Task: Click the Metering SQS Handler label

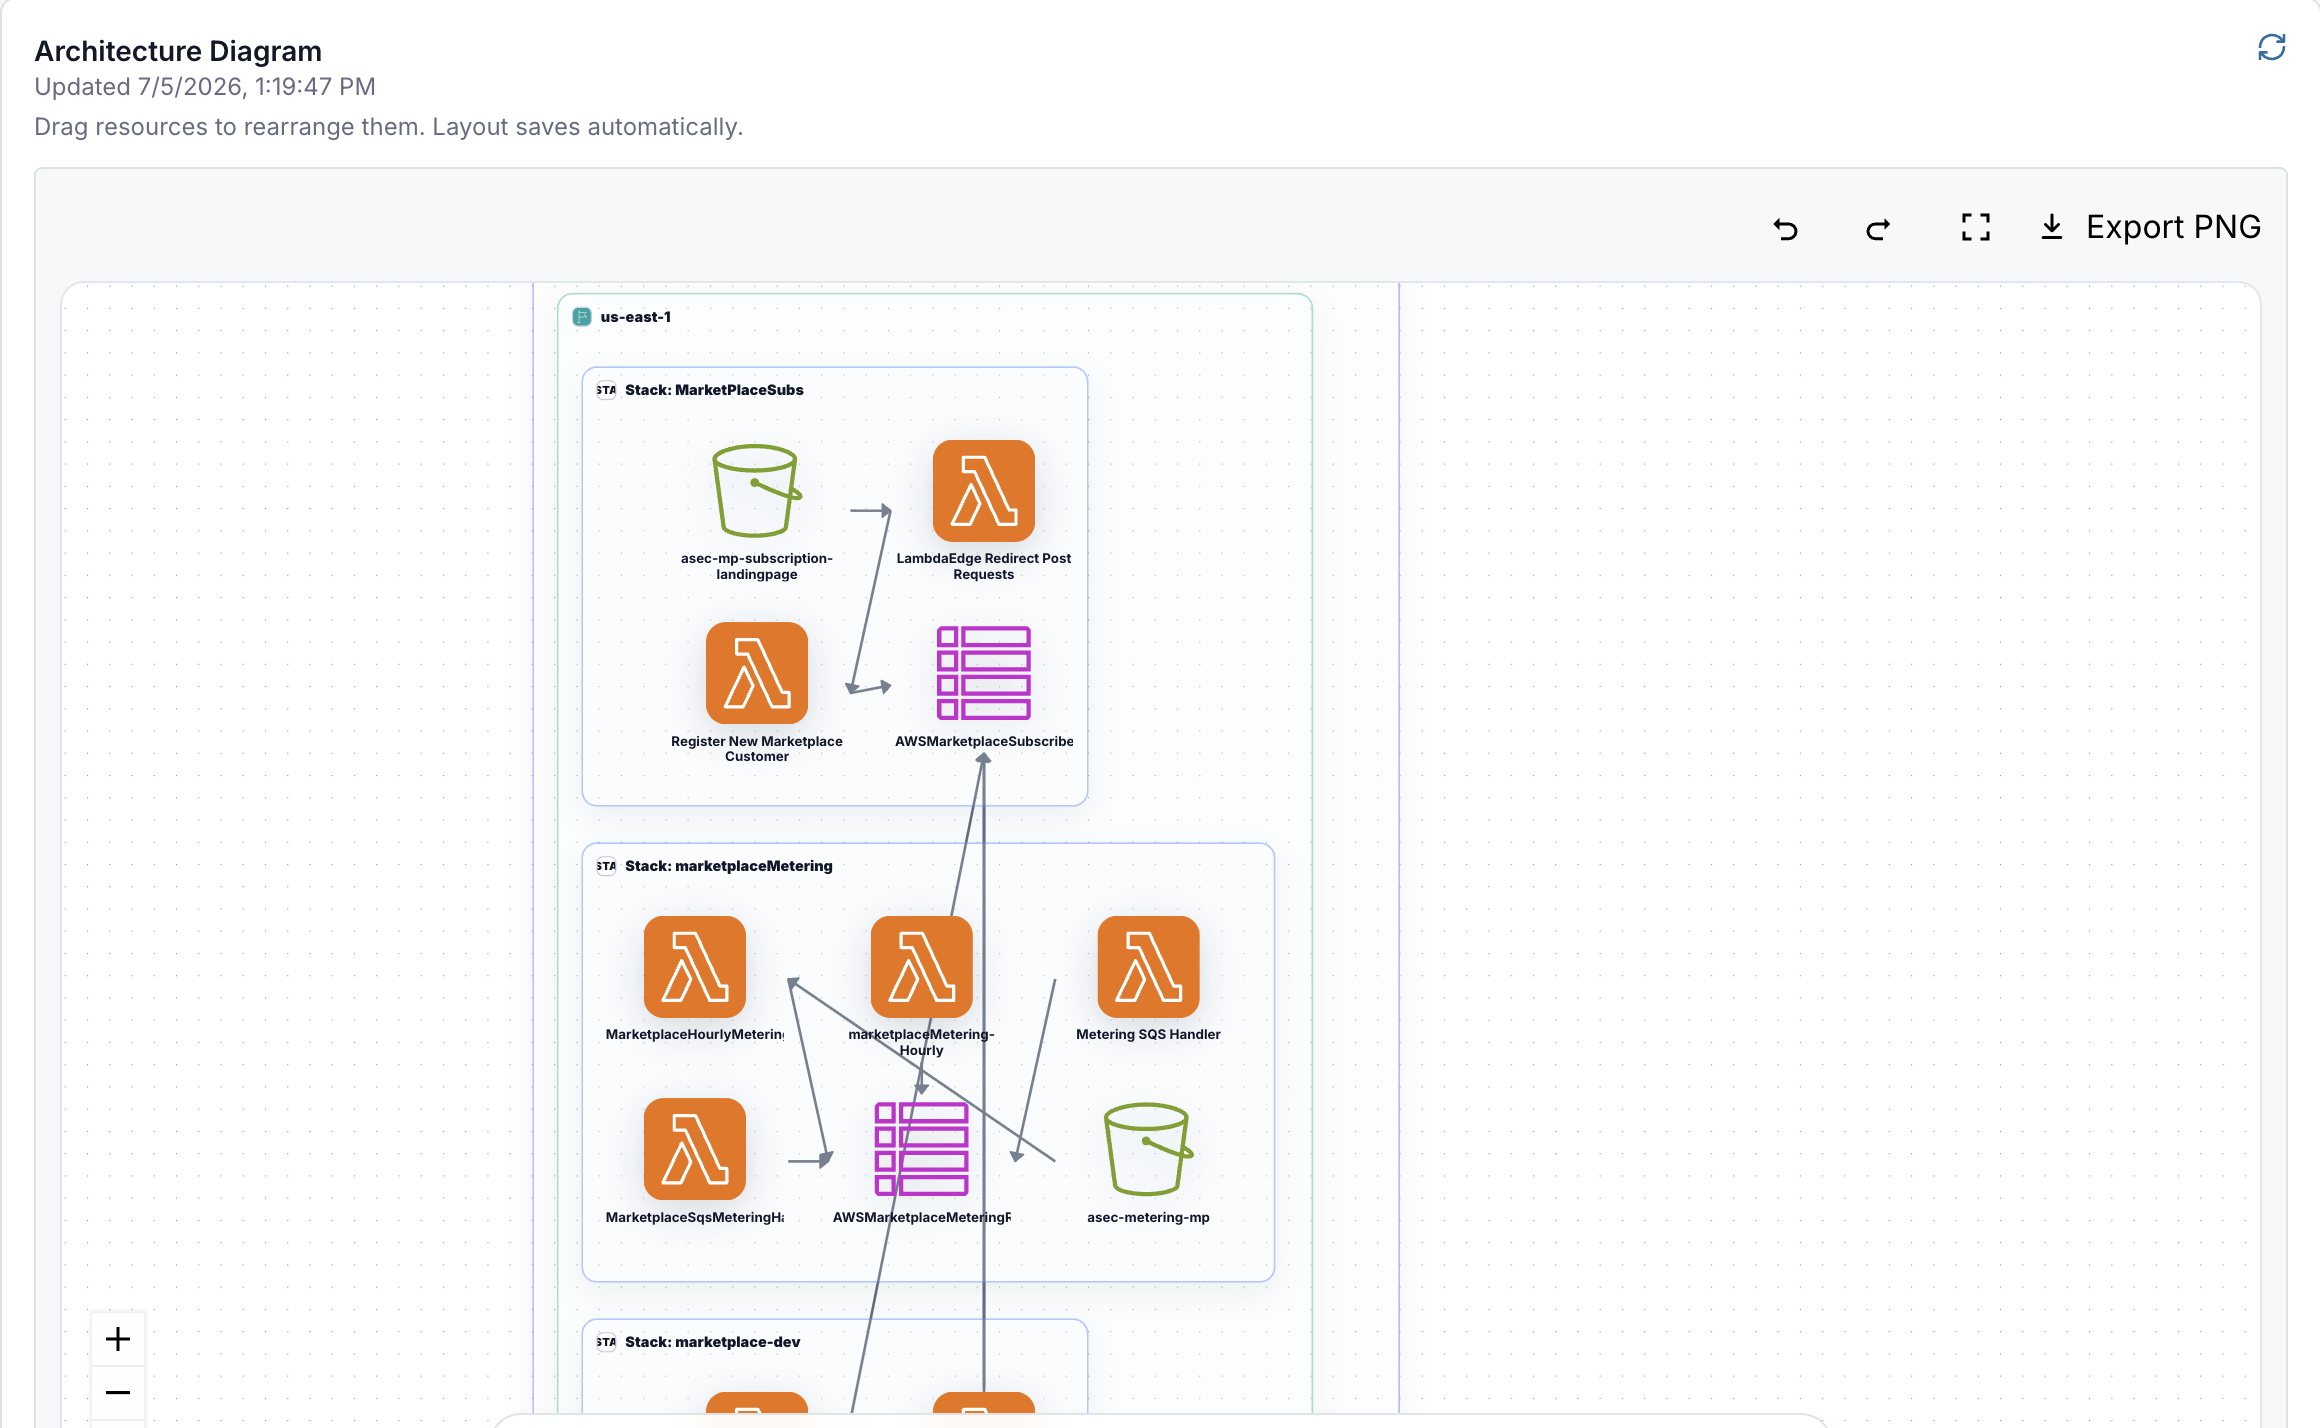Action: point(1148,1035)
